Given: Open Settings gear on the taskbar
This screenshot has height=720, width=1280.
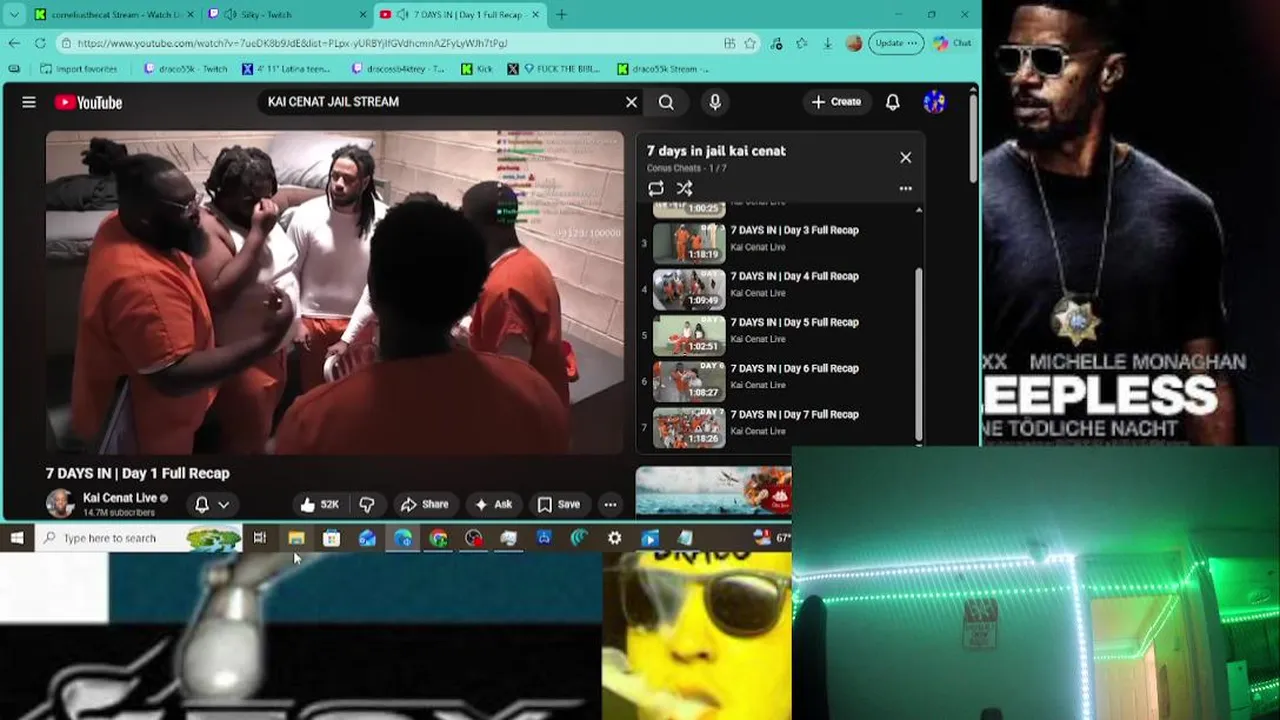Looking at the screenshot, I should click(614, 538).
